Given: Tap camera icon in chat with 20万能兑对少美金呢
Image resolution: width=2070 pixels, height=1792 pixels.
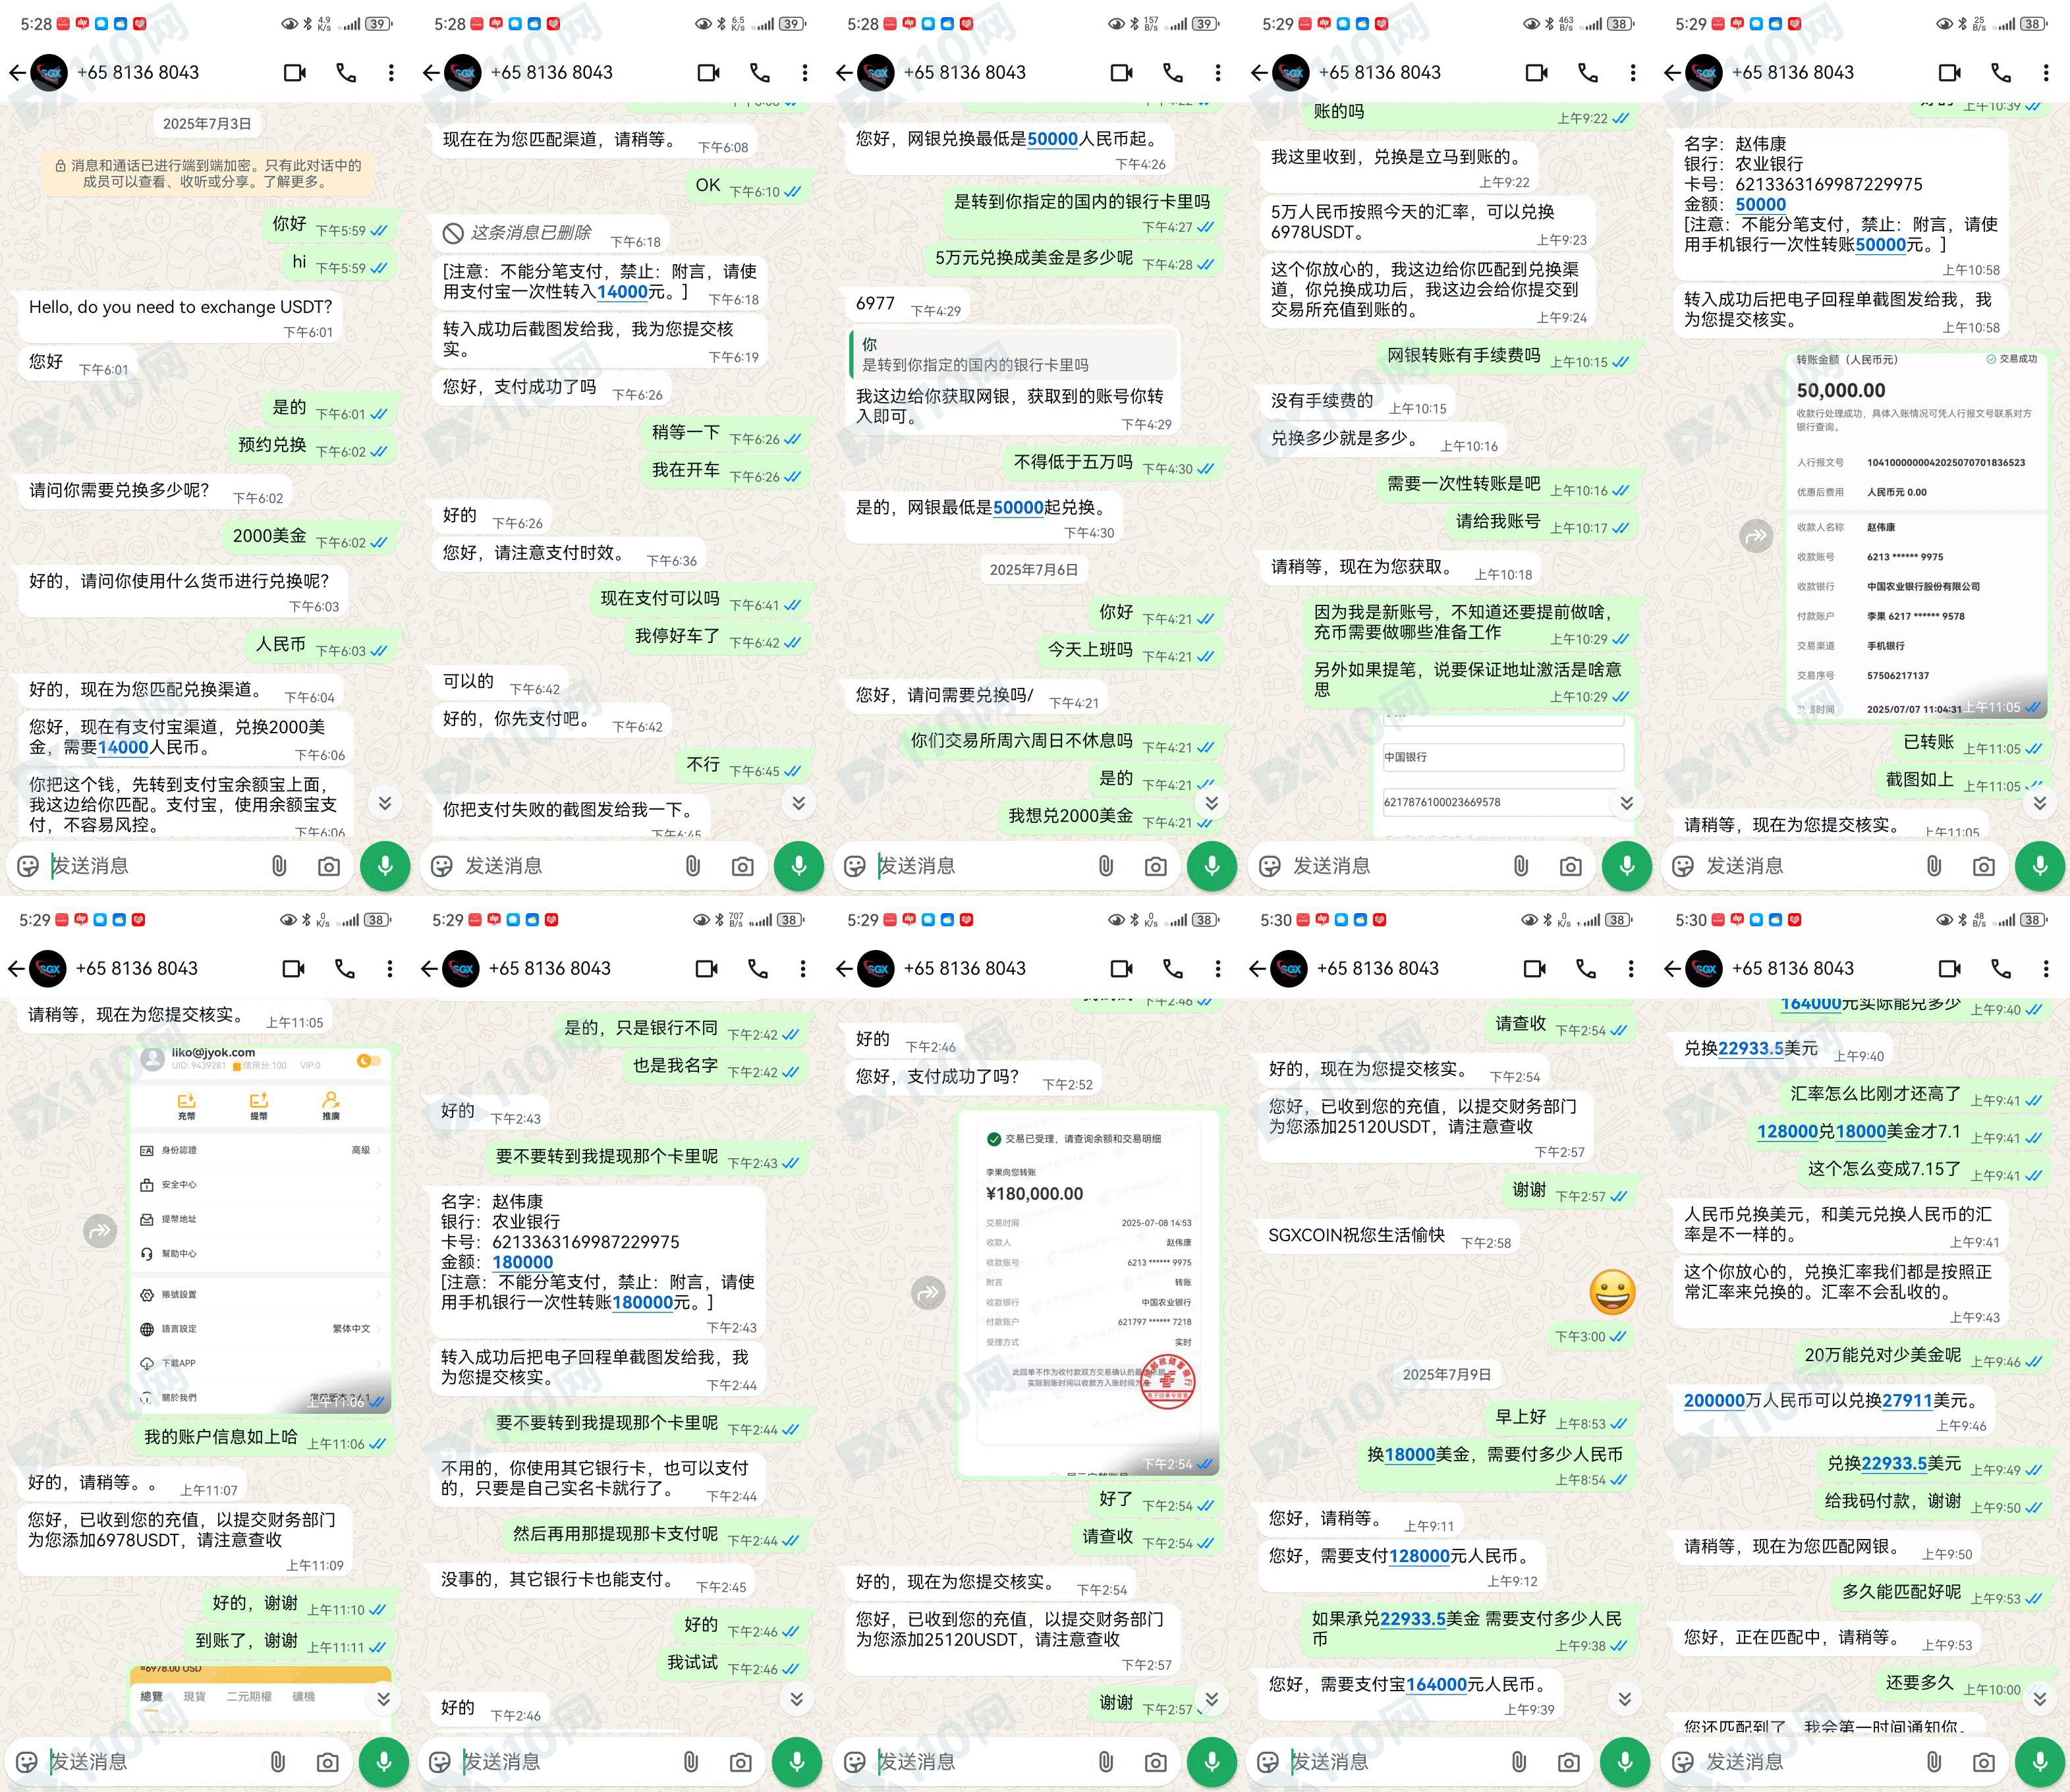Looking at the screenshot, I should click(x=1984, y=1762).
